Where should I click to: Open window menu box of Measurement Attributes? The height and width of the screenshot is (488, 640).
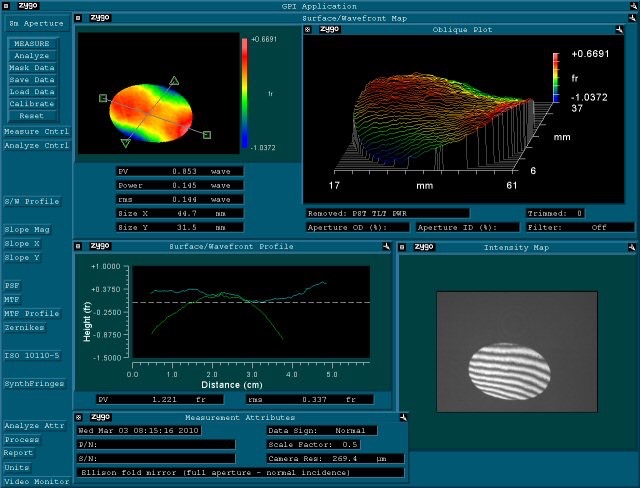[x=79, y=417]
